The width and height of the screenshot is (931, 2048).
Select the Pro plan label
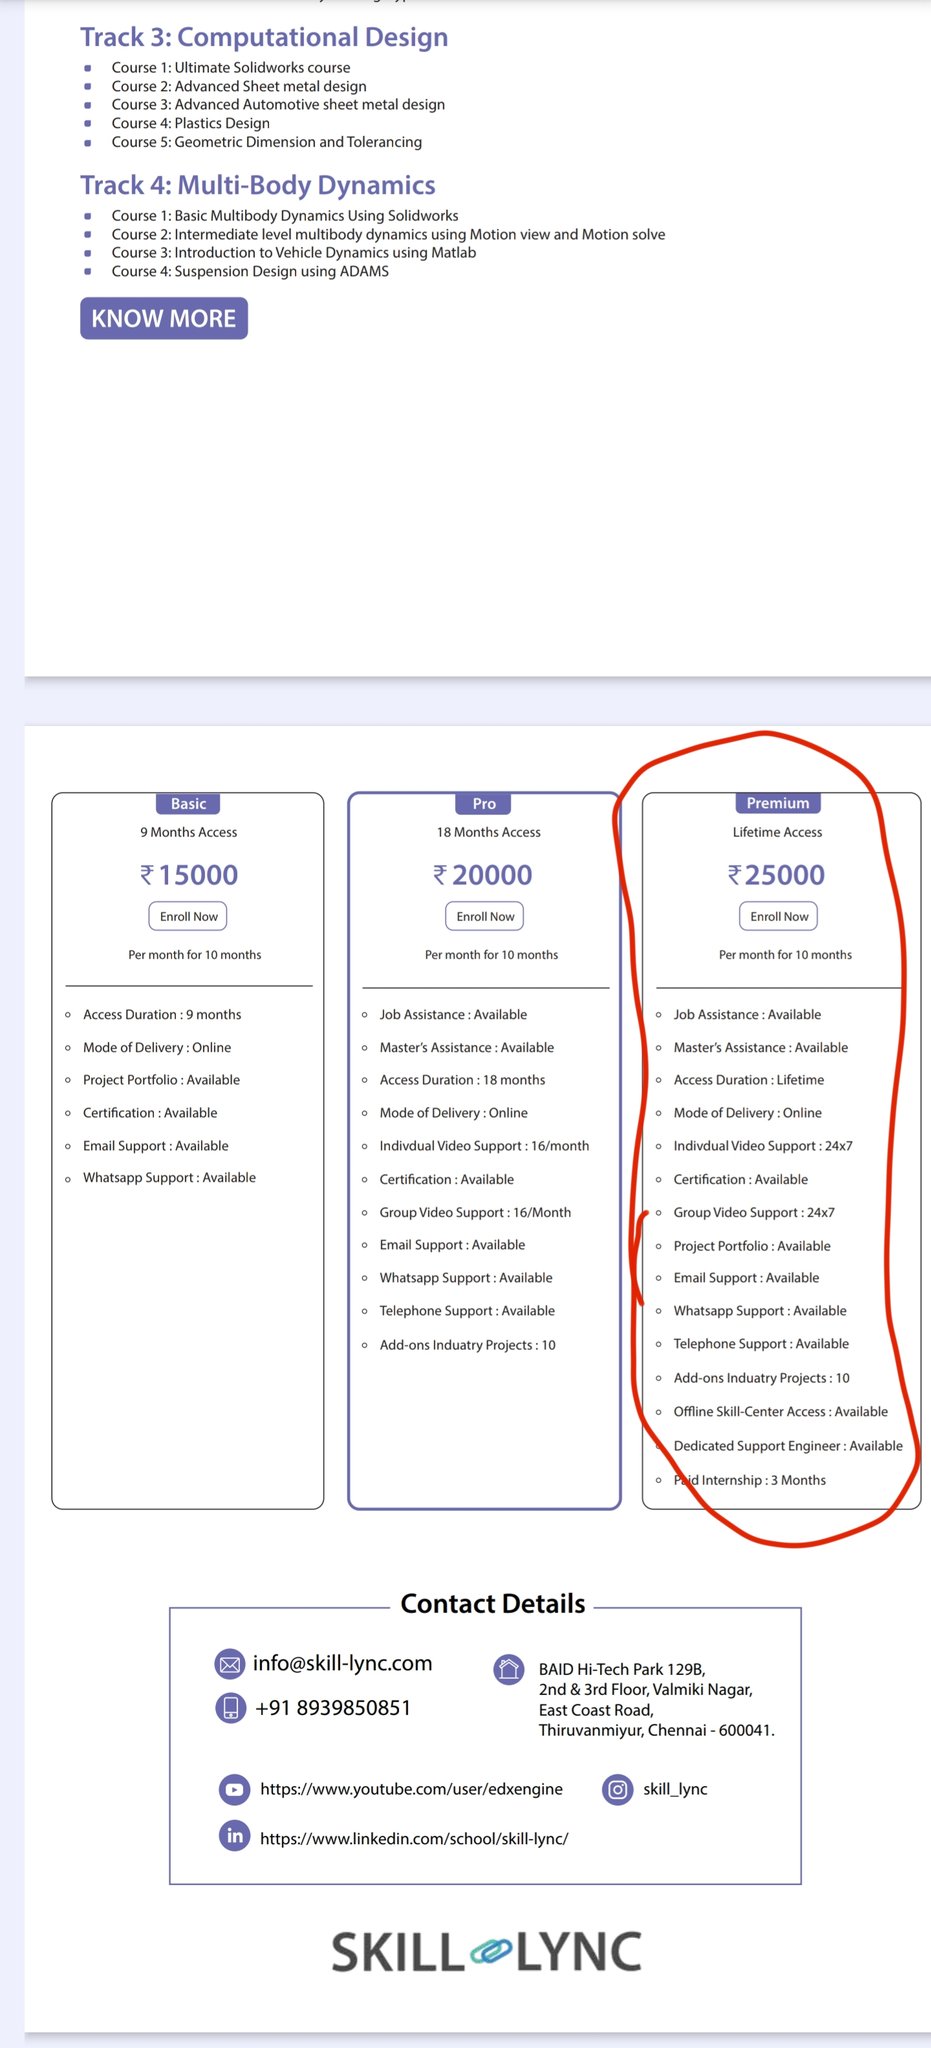coord(484,804)
